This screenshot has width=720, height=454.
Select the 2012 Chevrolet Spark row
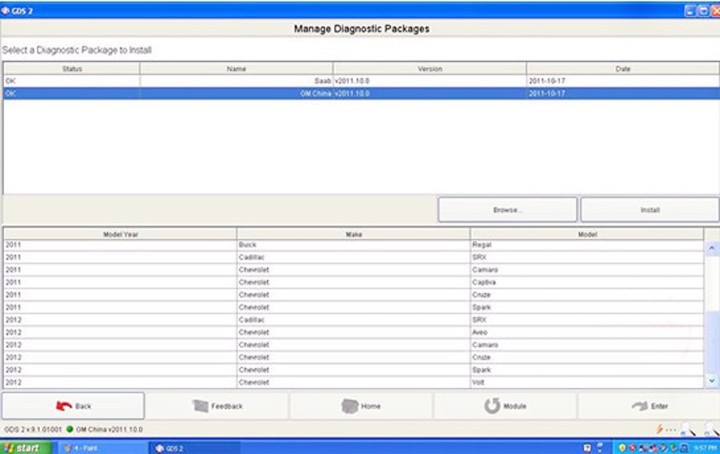coord(354,370)
